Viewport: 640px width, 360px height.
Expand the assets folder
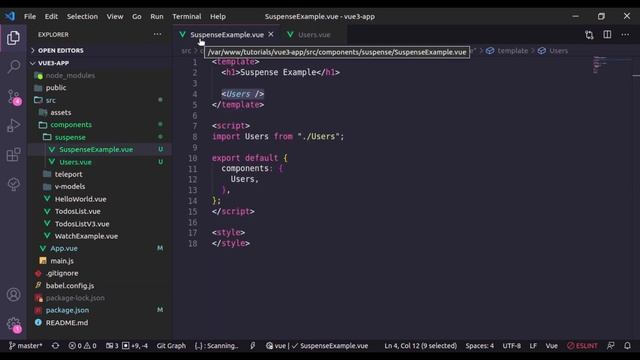click(x=100, y=112)
